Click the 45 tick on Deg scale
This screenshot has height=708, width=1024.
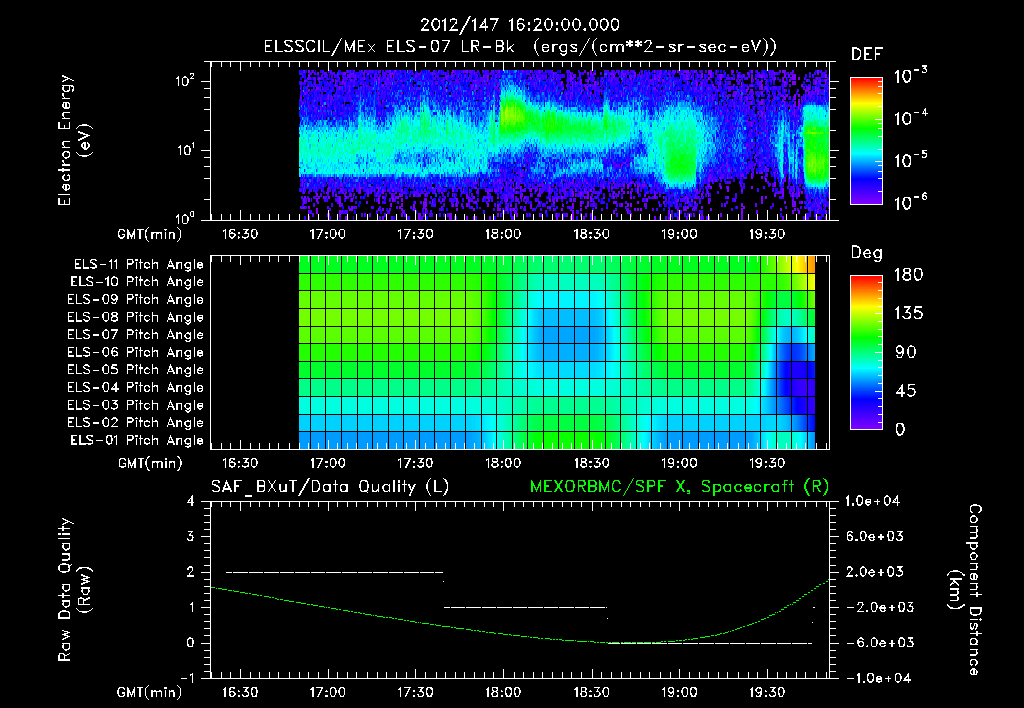click(906, 391)
